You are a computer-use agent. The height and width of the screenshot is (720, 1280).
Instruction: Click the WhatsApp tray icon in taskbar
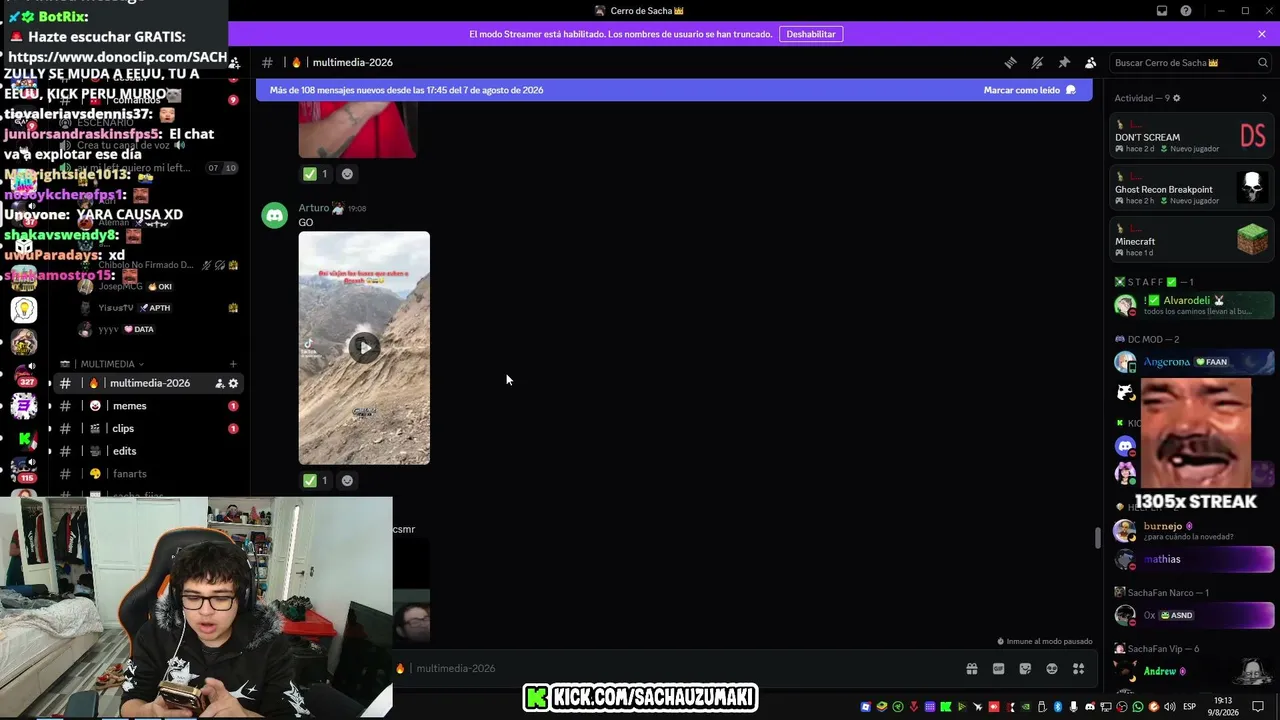1138,707
